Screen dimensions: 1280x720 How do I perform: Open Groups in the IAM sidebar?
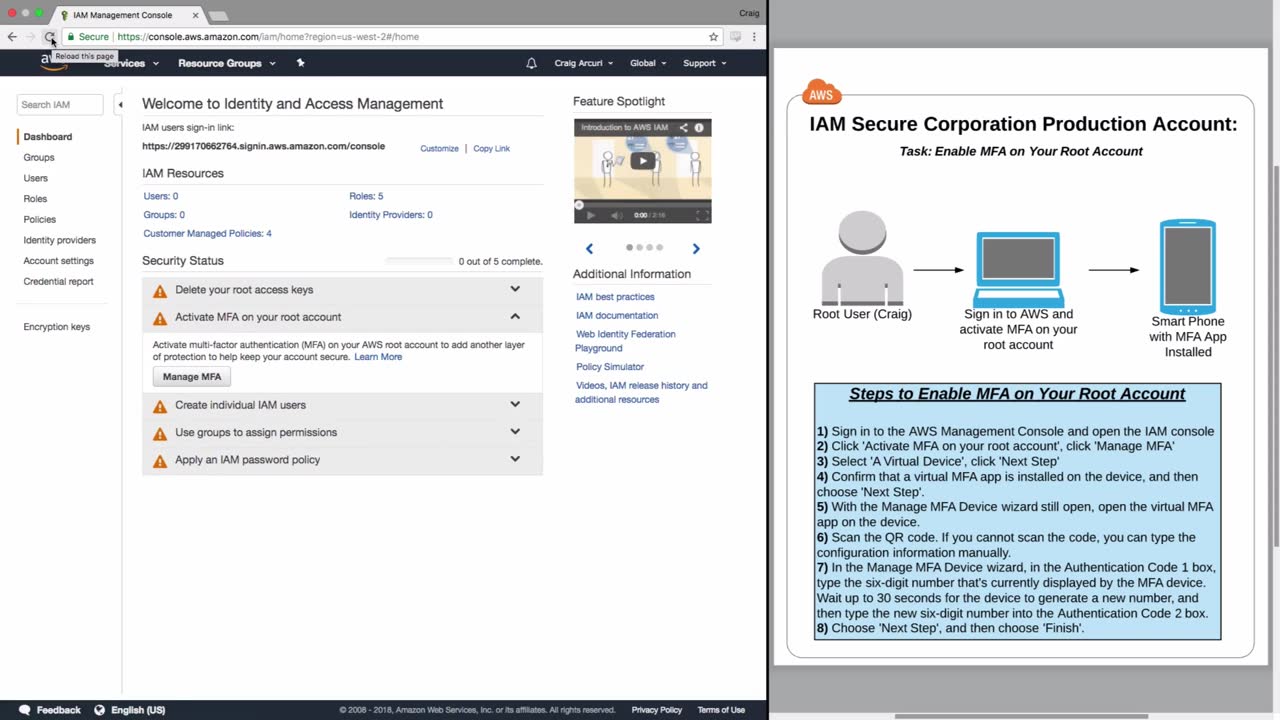tap(39, 158)
